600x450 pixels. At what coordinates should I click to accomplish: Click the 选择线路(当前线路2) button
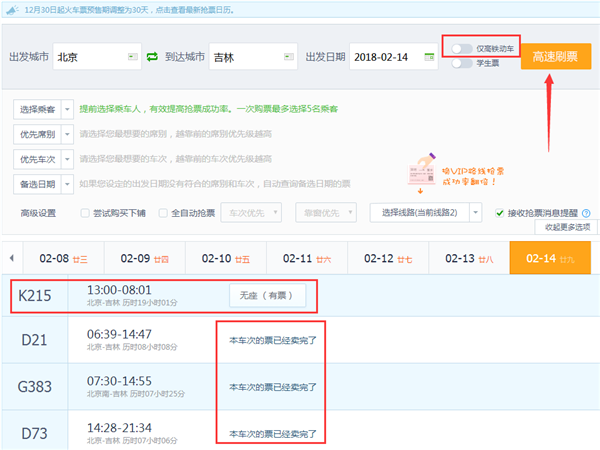pos(420,213)
